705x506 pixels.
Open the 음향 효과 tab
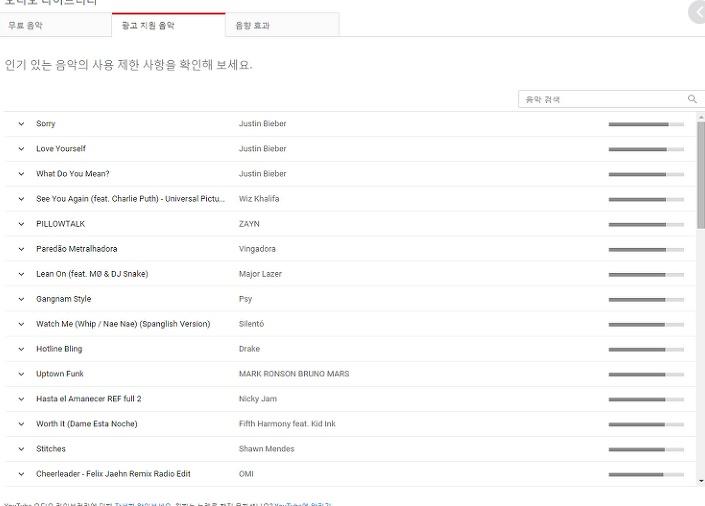[282, 25]
